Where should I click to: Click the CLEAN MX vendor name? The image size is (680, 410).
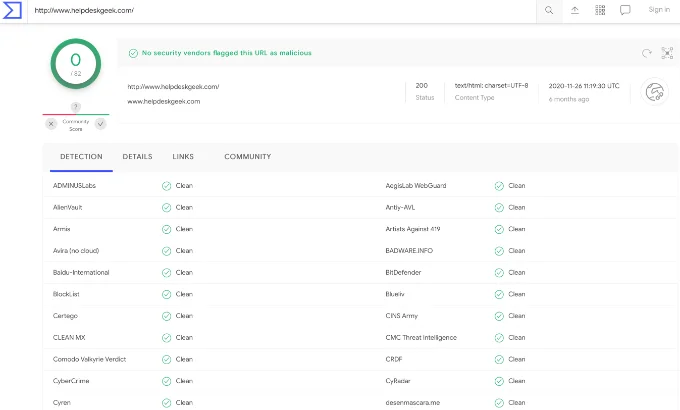pyautogui.click(x=69, y=338)
